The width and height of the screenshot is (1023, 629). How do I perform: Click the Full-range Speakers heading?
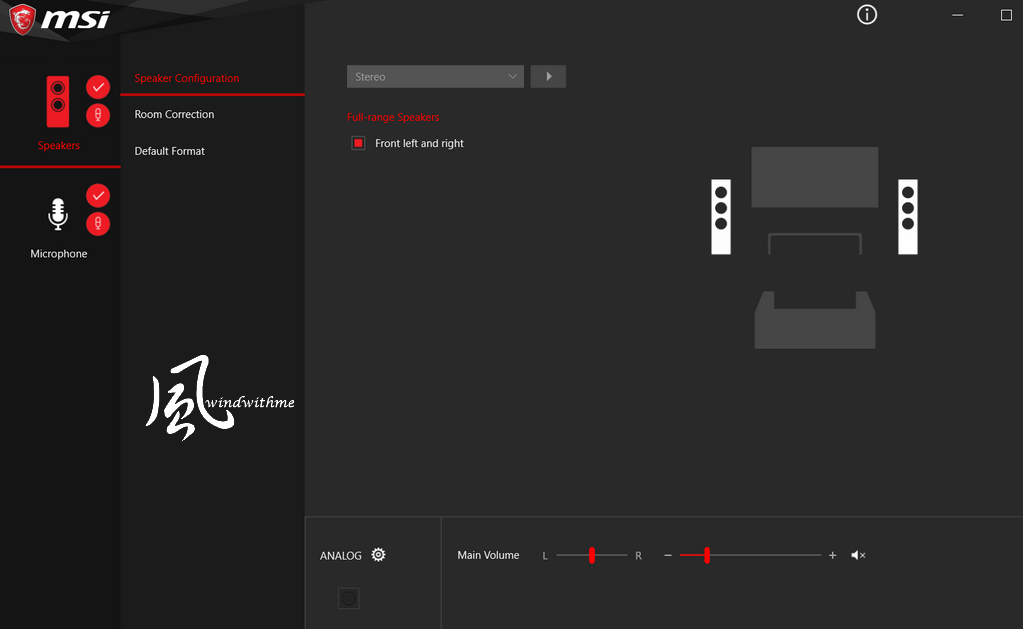(393, 117)
